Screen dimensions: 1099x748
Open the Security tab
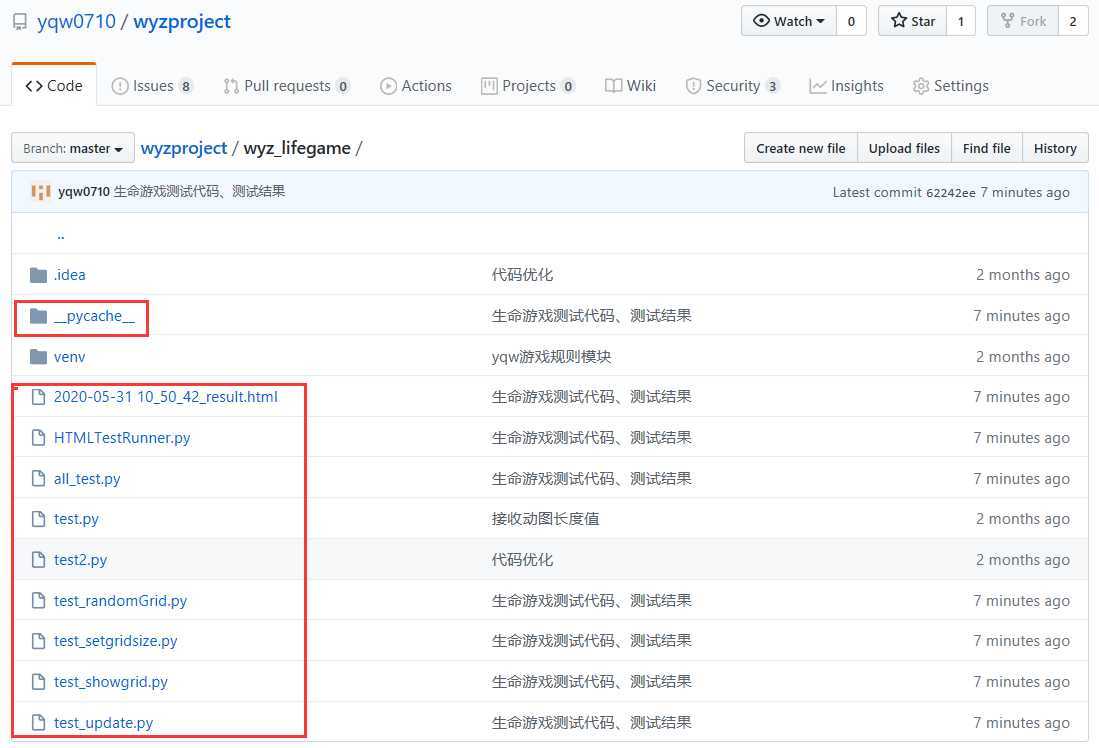tap(732, 86)
